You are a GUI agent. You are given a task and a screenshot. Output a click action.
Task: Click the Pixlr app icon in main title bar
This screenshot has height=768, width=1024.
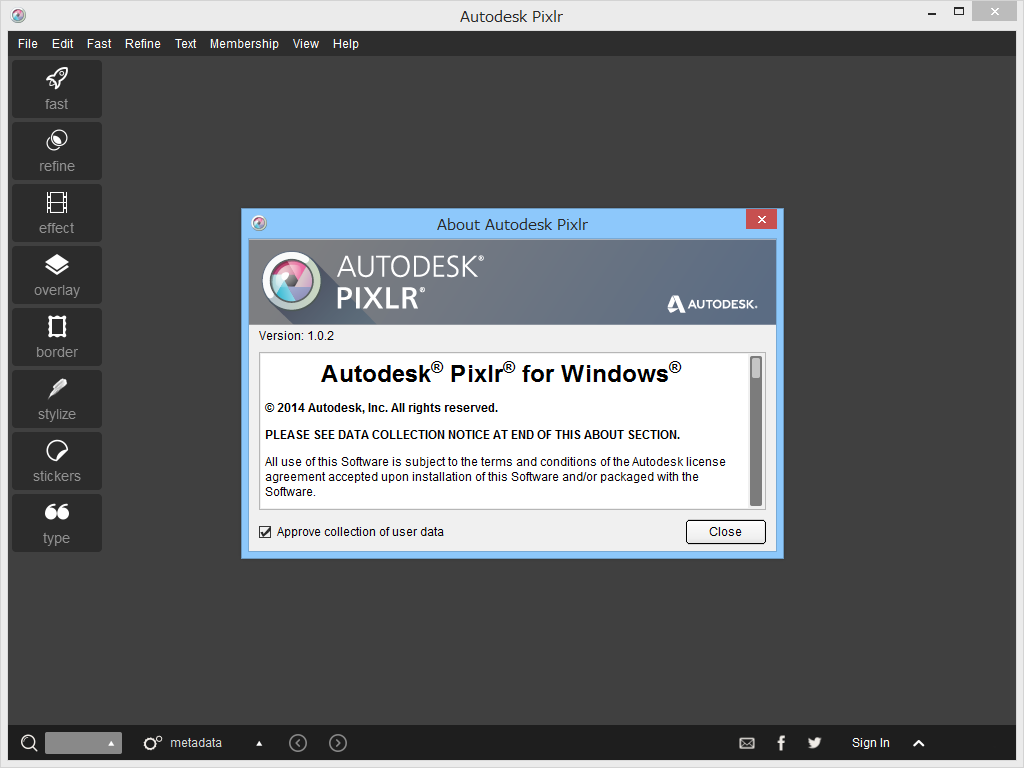[x=19, y=15]
